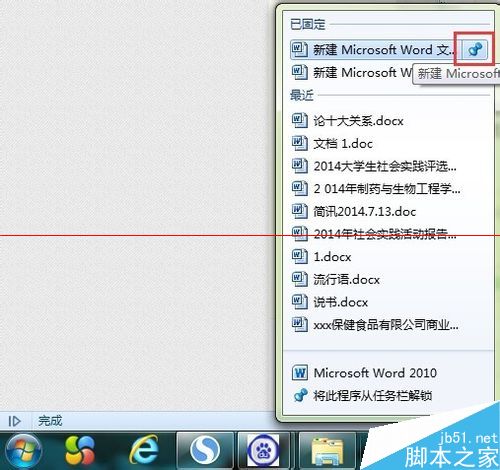Click the 完成 status bar text
Screen dimensions: 500x470
(x=50, y=421)
